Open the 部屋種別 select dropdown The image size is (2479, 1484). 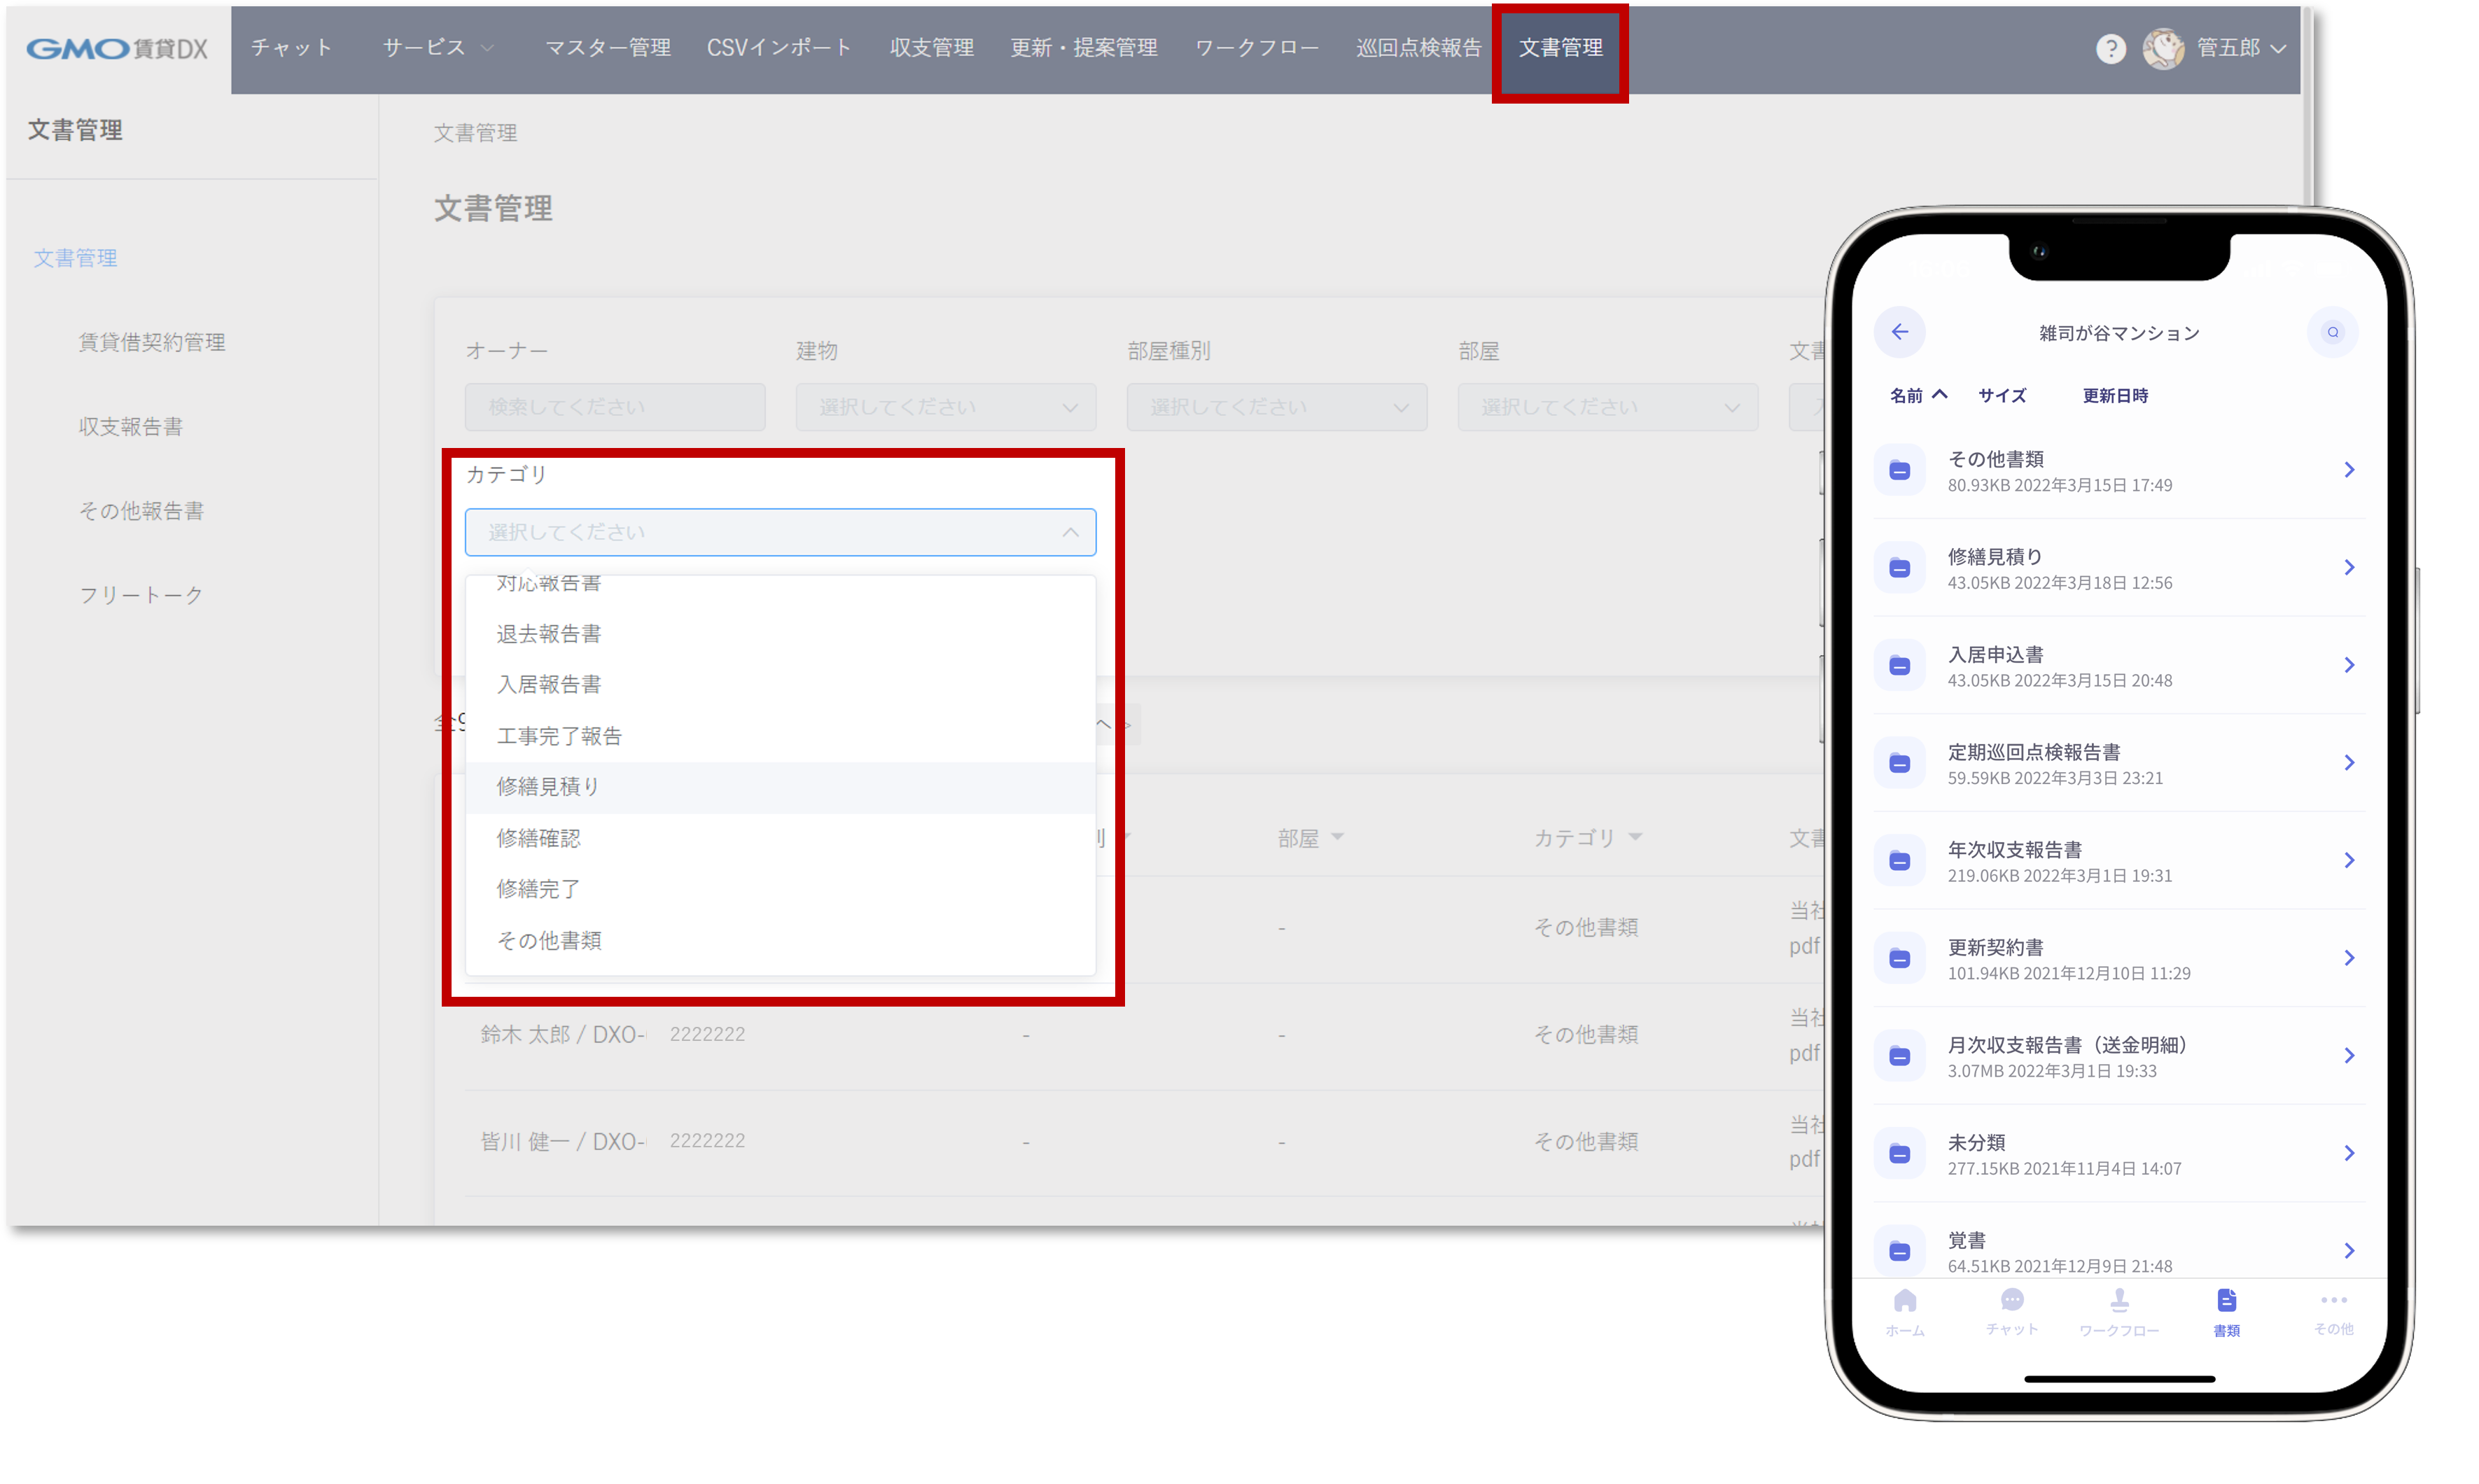point(1276,407)
